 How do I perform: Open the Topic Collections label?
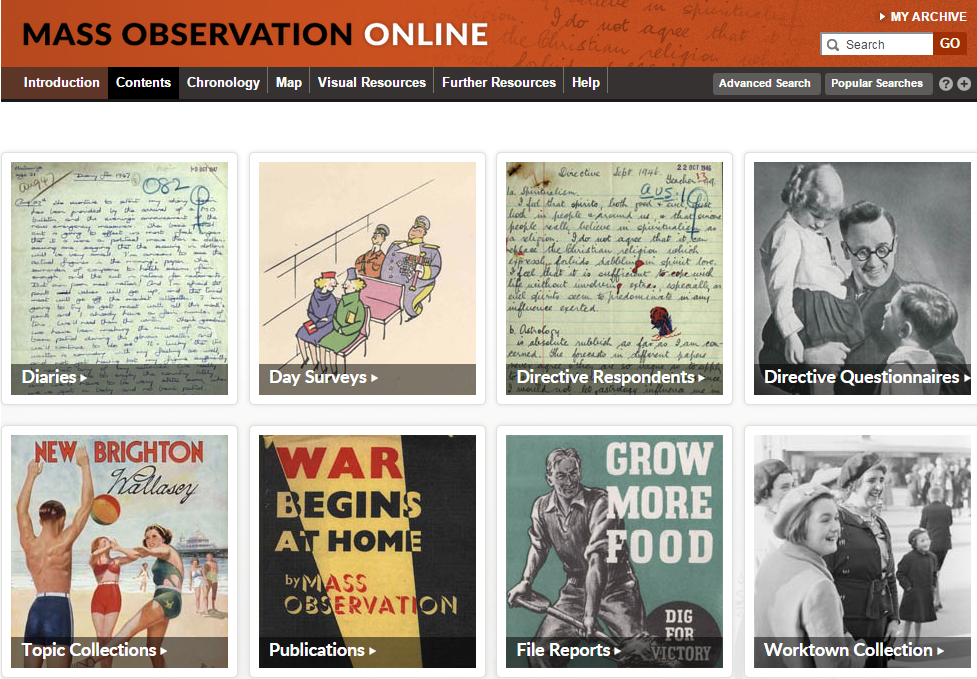pos(94,650)
